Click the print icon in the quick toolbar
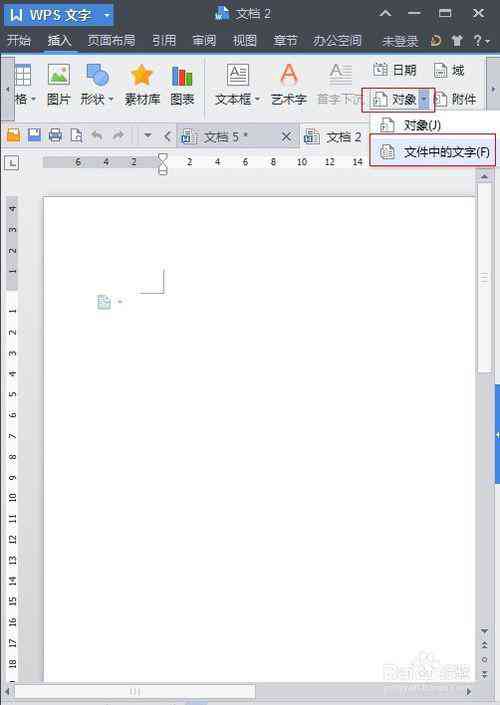Image resolution: width=500 pixels, height=705 pixels. click(x=55, y=135)
